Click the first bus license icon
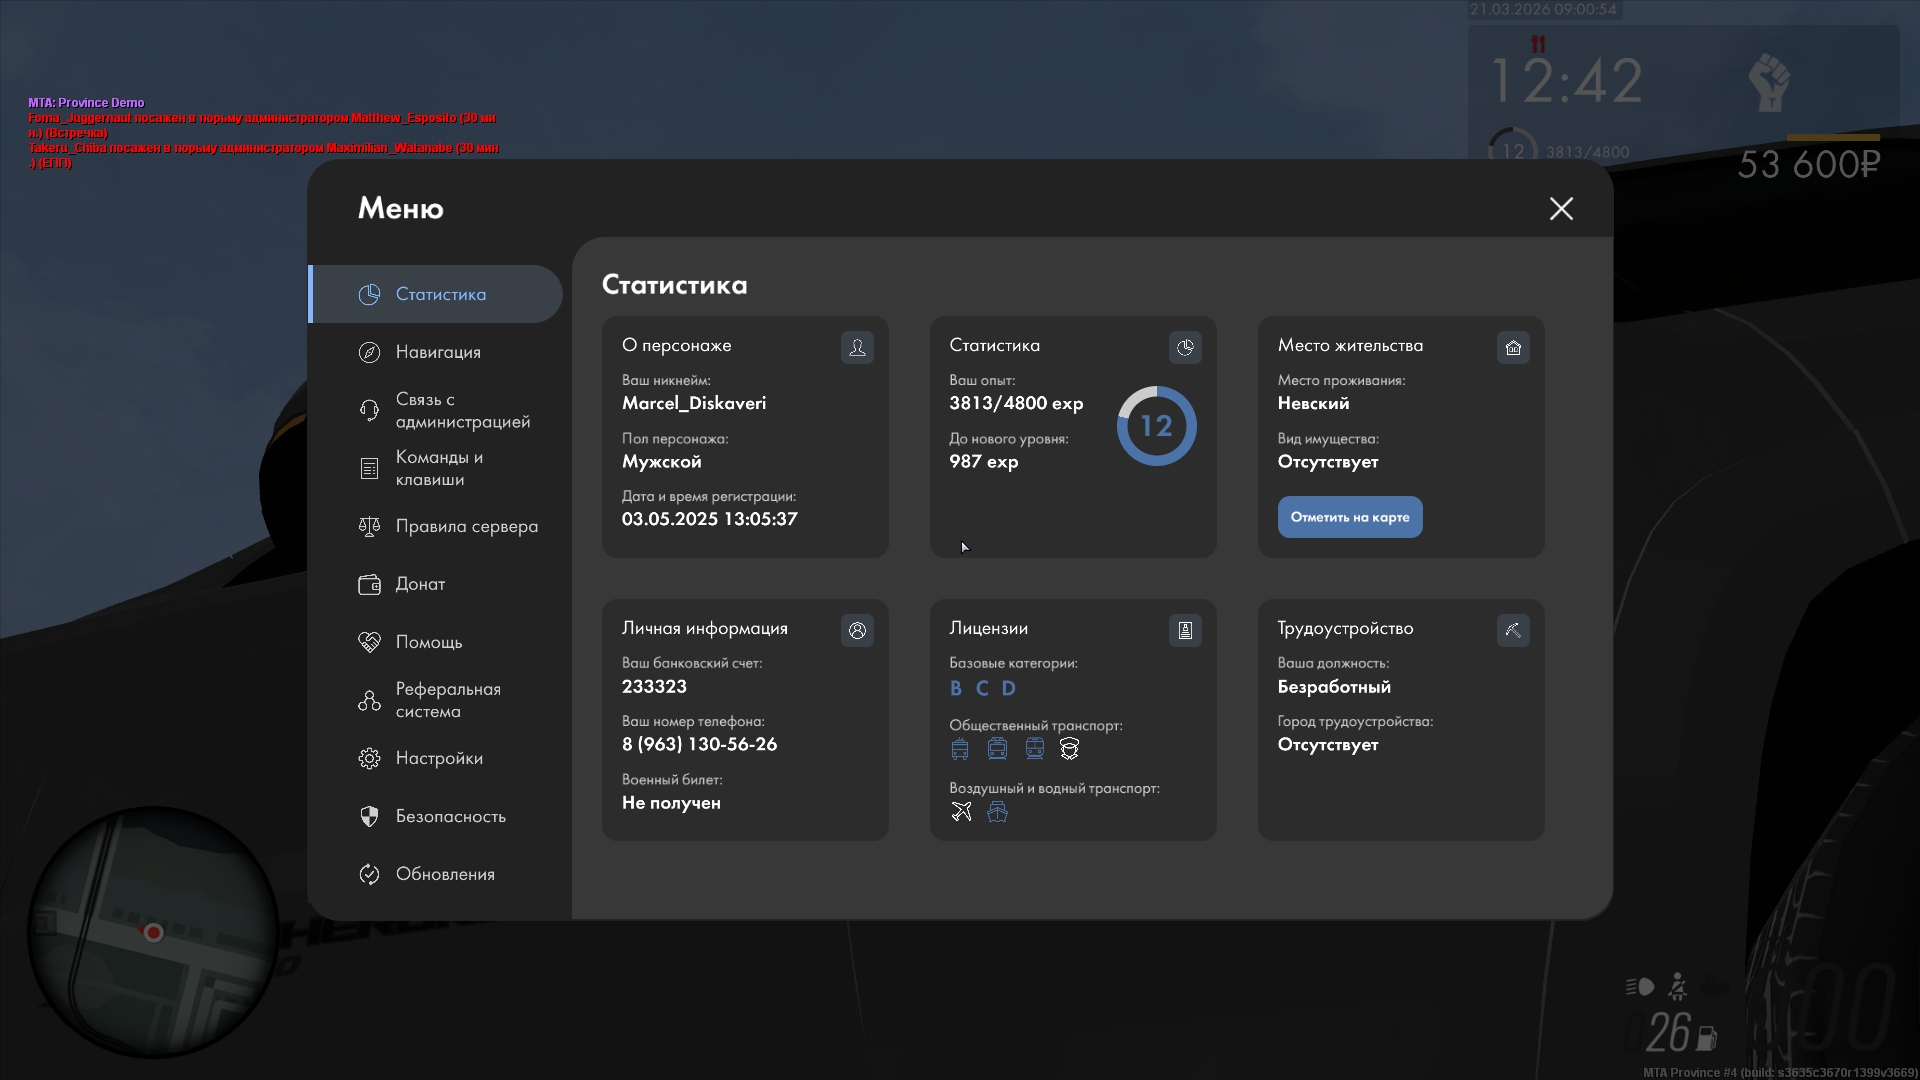 960,749
